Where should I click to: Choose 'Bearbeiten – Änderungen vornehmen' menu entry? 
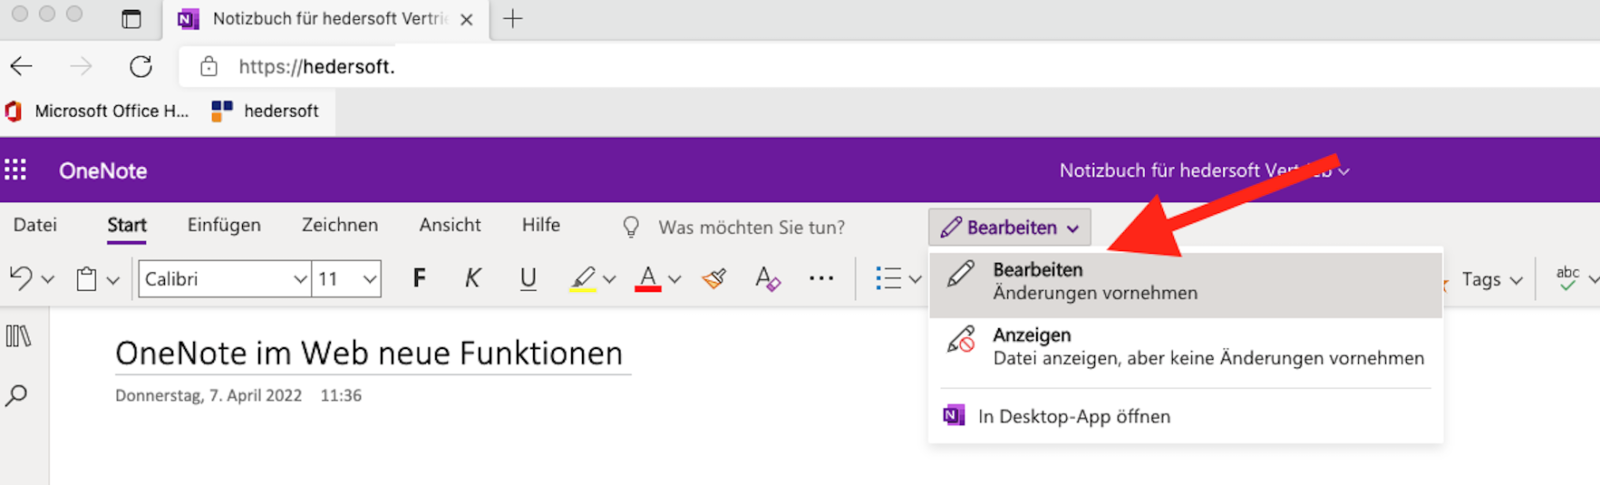click(x=1186, y=285)
